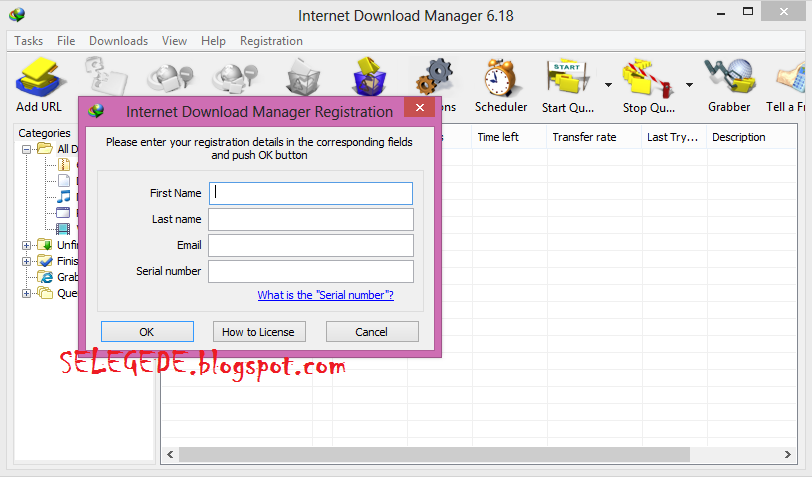Select the All Downloads folder icon
The image size is (812, 477).
pos(45,149)
